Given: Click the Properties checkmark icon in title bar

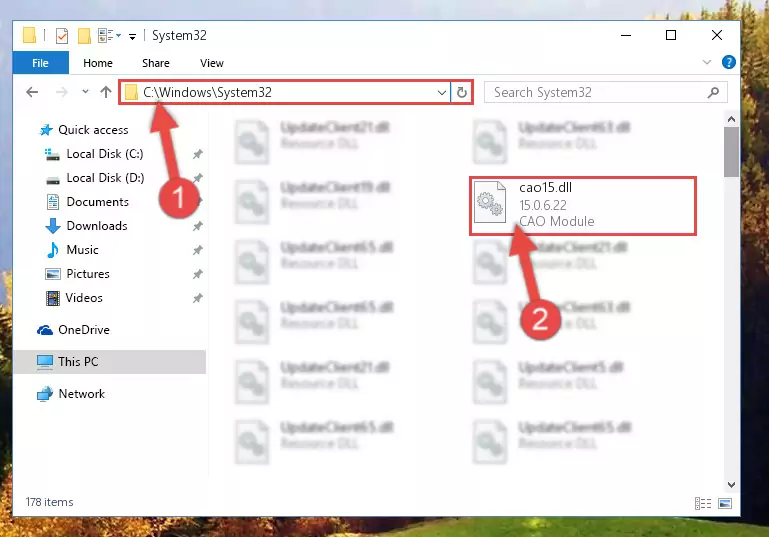Looking at the screenshot, I should (x=62, y=36).
